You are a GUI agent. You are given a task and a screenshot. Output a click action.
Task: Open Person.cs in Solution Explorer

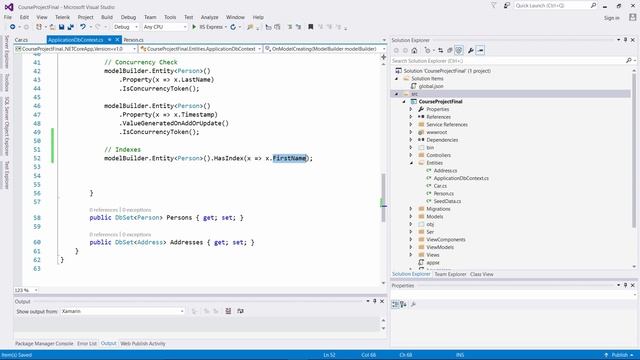[443, 193]
